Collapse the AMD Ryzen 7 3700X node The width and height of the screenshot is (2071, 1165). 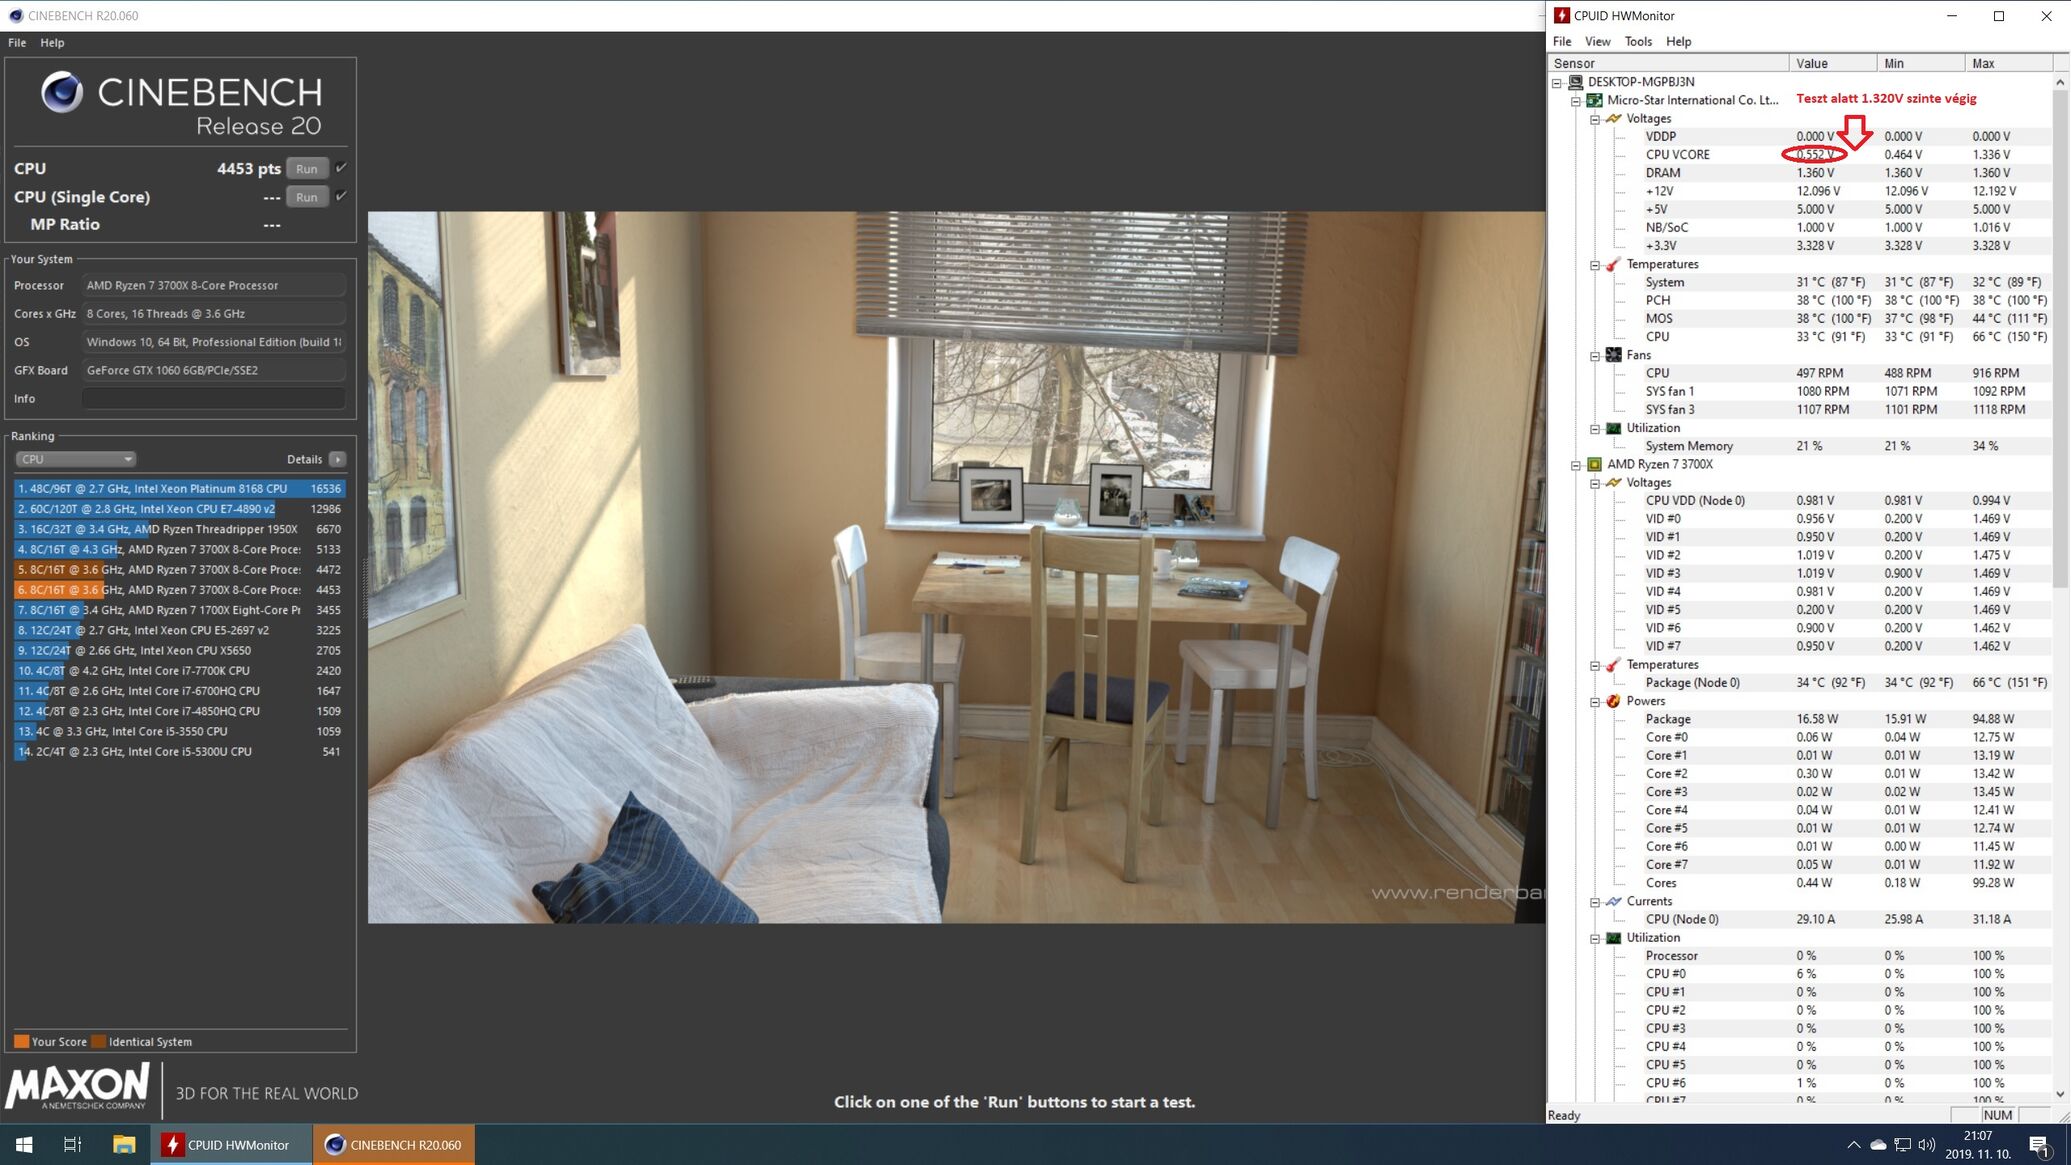[x=1576, y=464]
